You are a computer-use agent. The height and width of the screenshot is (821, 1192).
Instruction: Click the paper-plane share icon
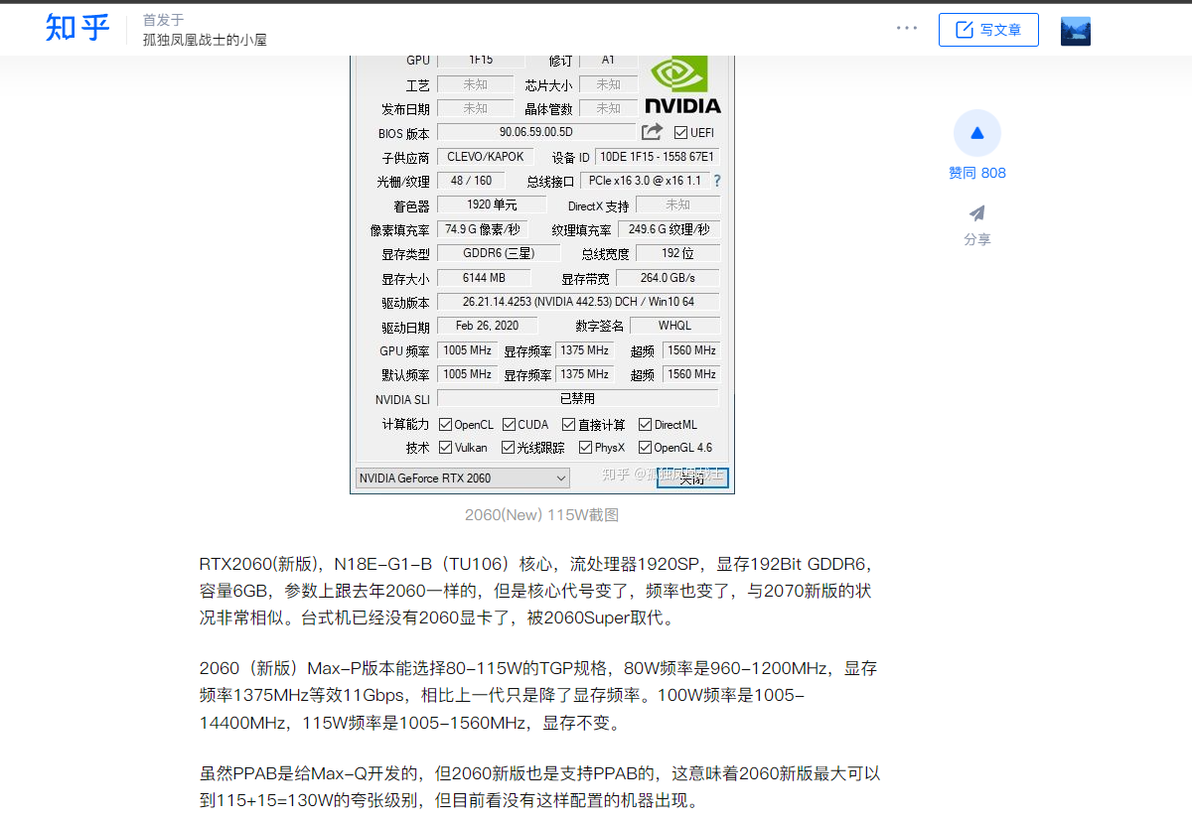[977, 213]
